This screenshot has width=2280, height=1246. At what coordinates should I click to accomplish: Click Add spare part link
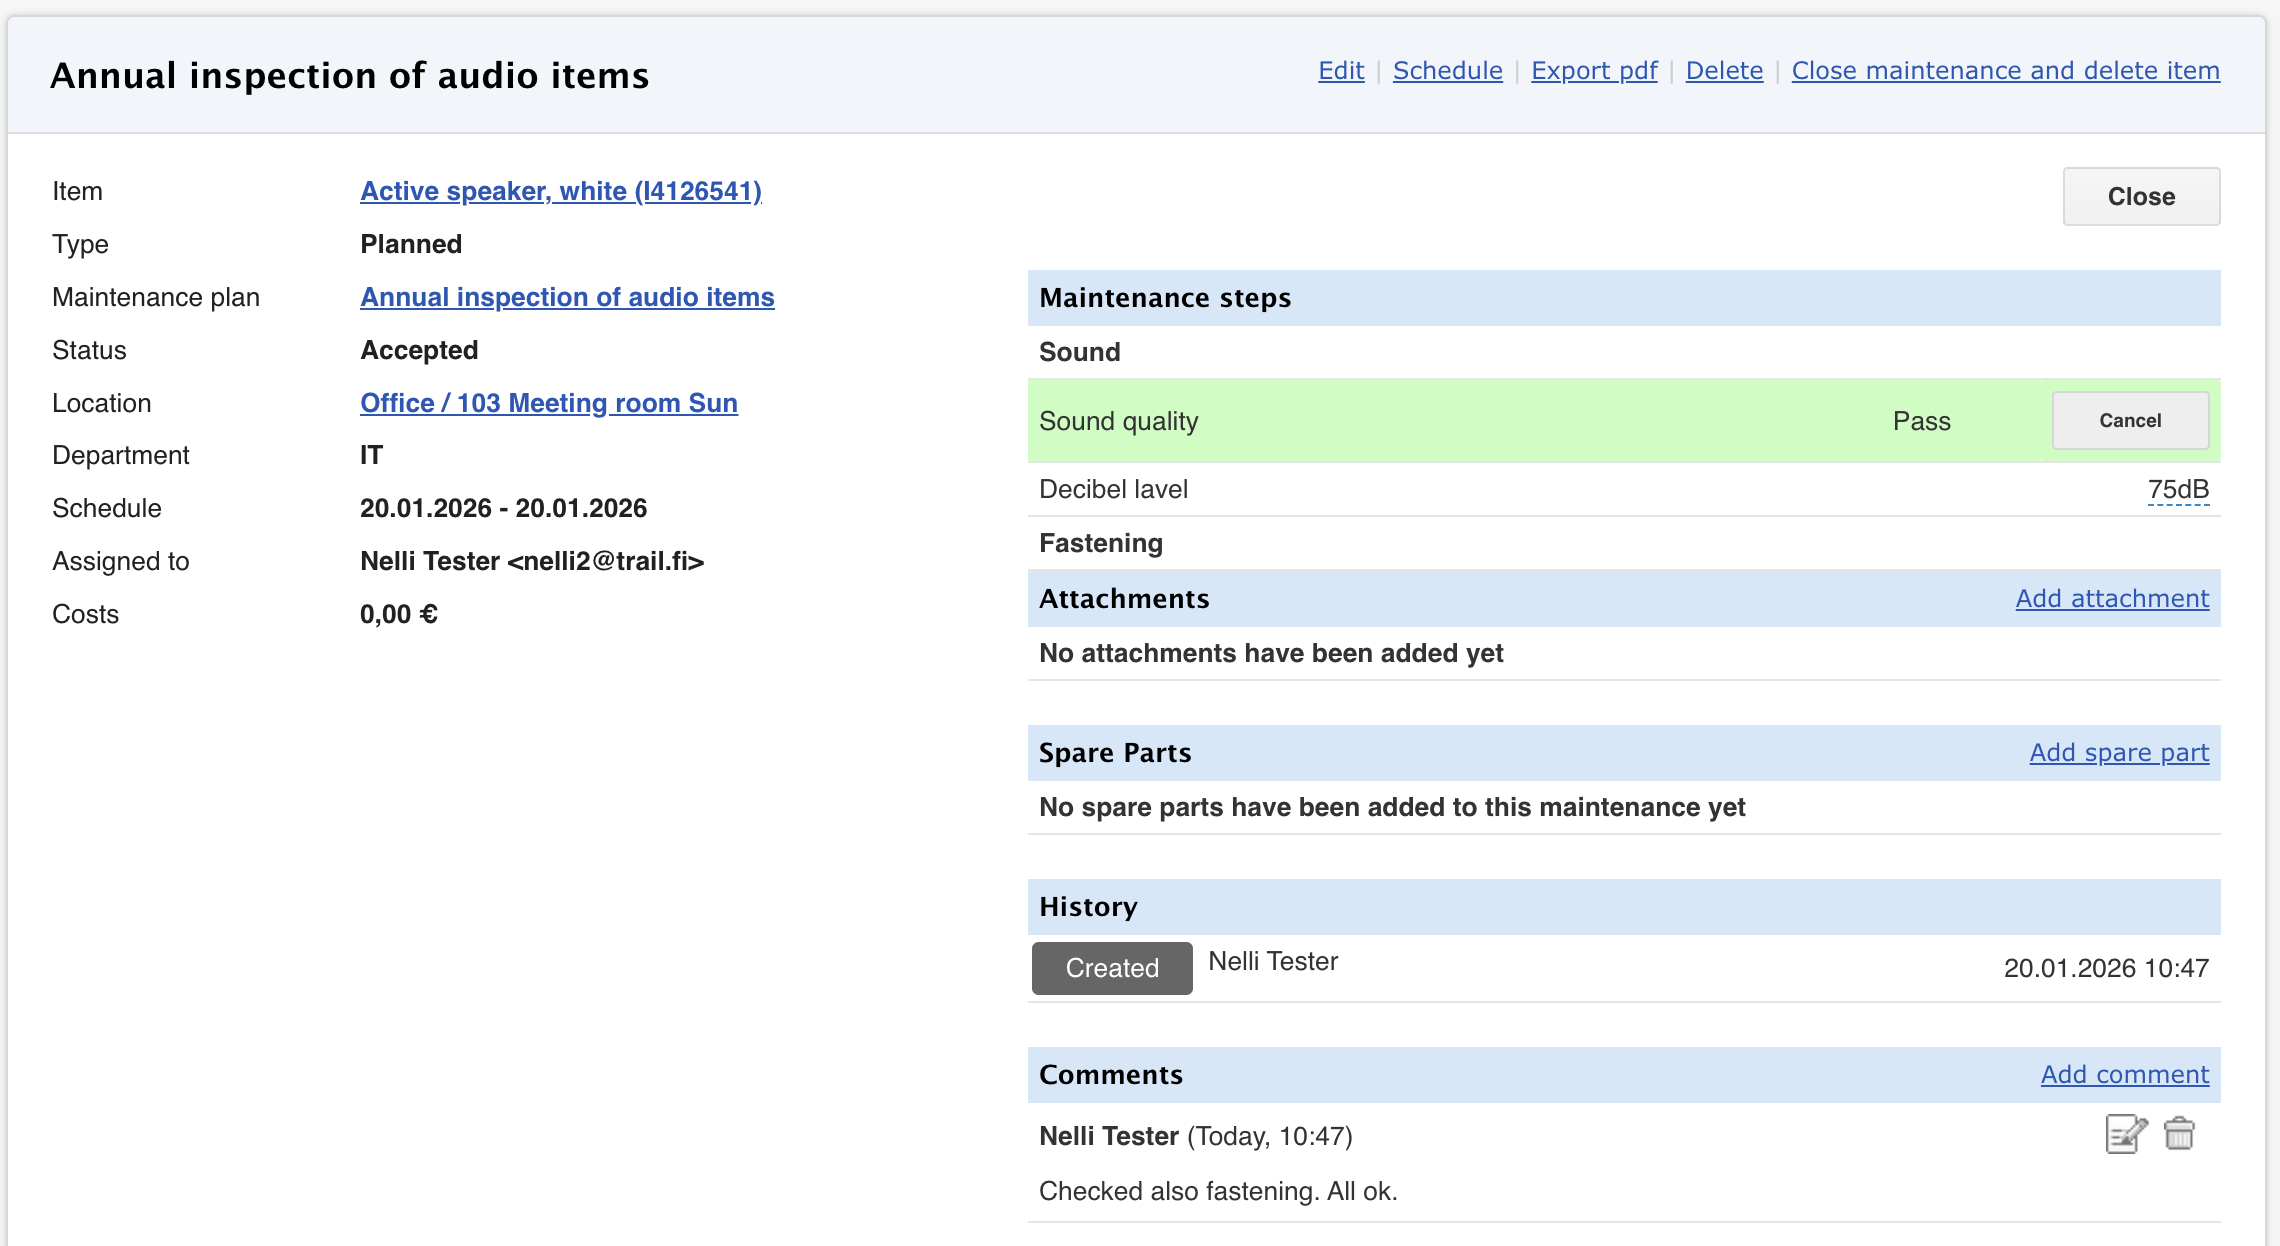2119,753
